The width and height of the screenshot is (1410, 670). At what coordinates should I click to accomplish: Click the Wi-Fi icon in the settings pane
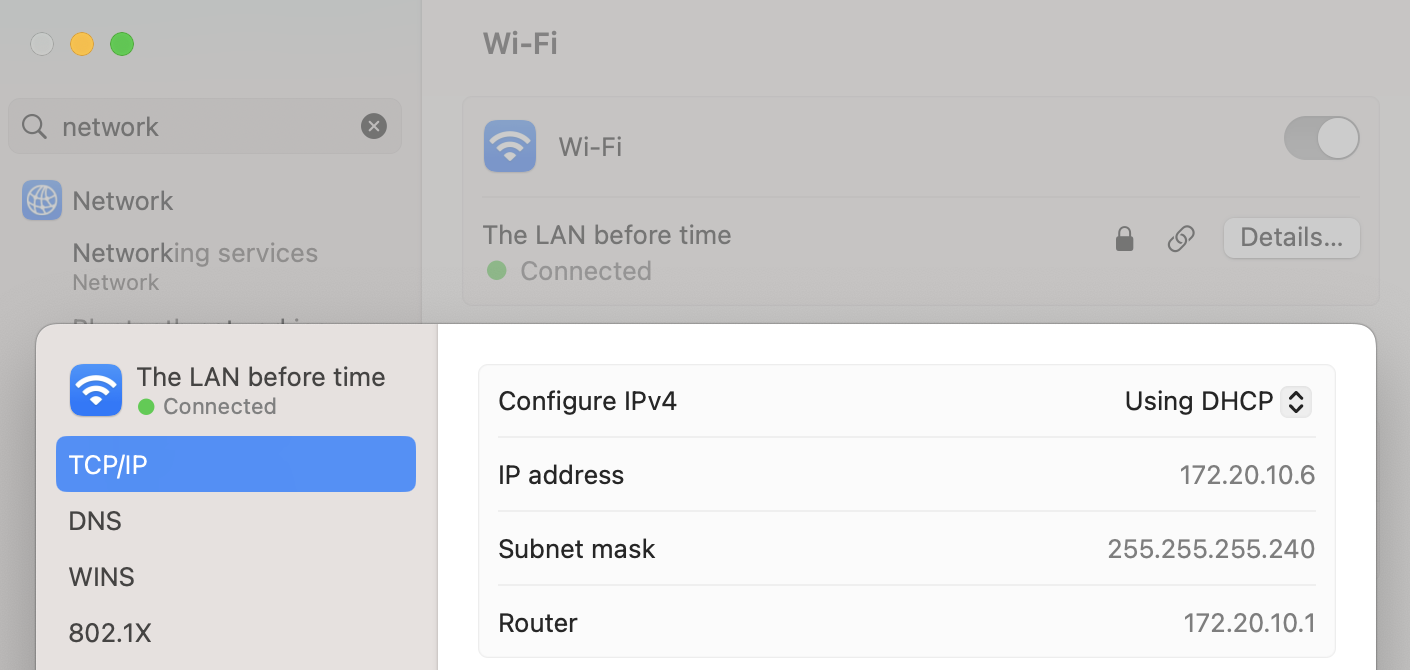[510, 146]
